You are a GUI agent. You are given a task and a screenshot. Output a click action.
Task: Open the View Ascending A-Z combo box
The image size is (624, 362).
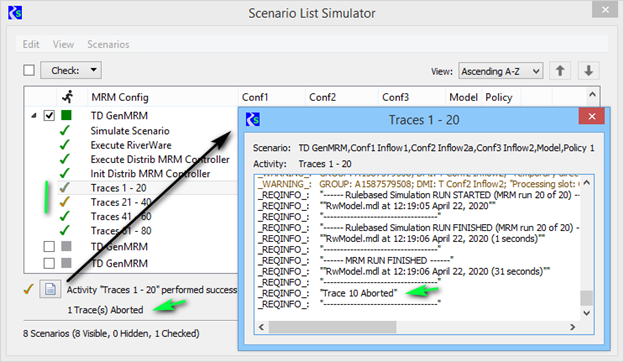click(501, 71)
